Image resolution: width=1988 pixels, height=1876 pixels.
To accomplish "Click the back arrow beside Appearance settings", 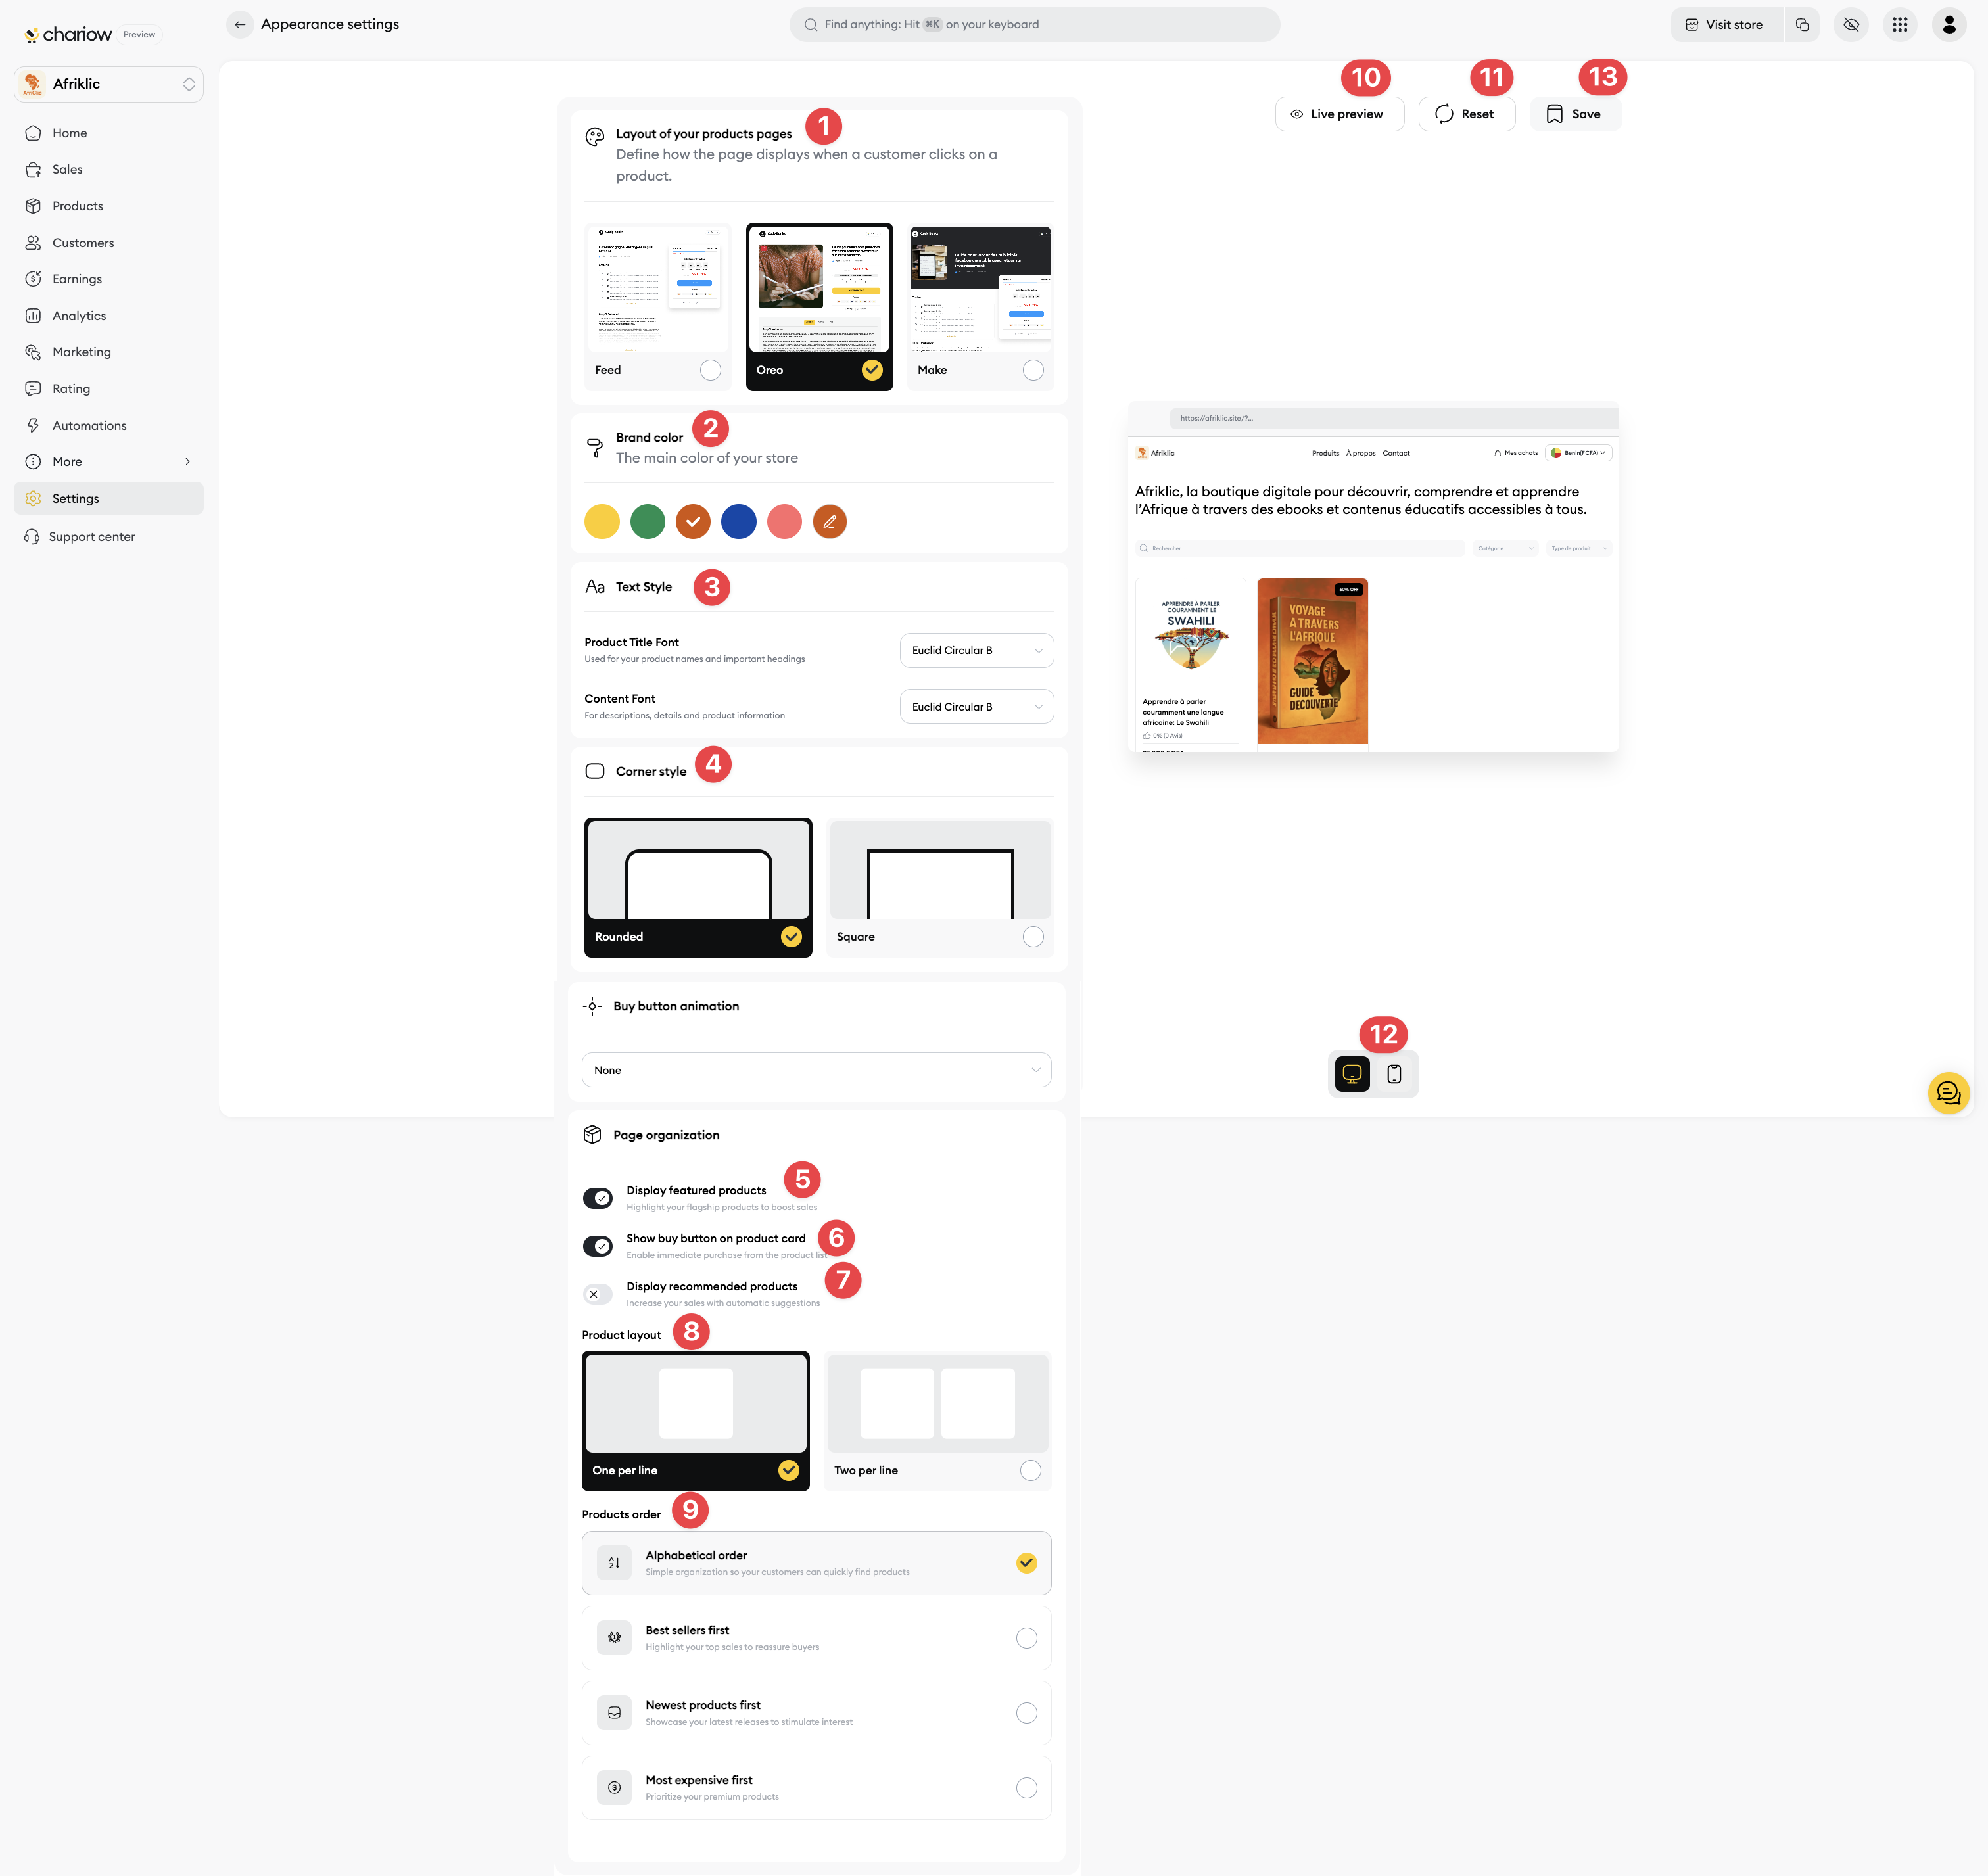I will point(240,24).
